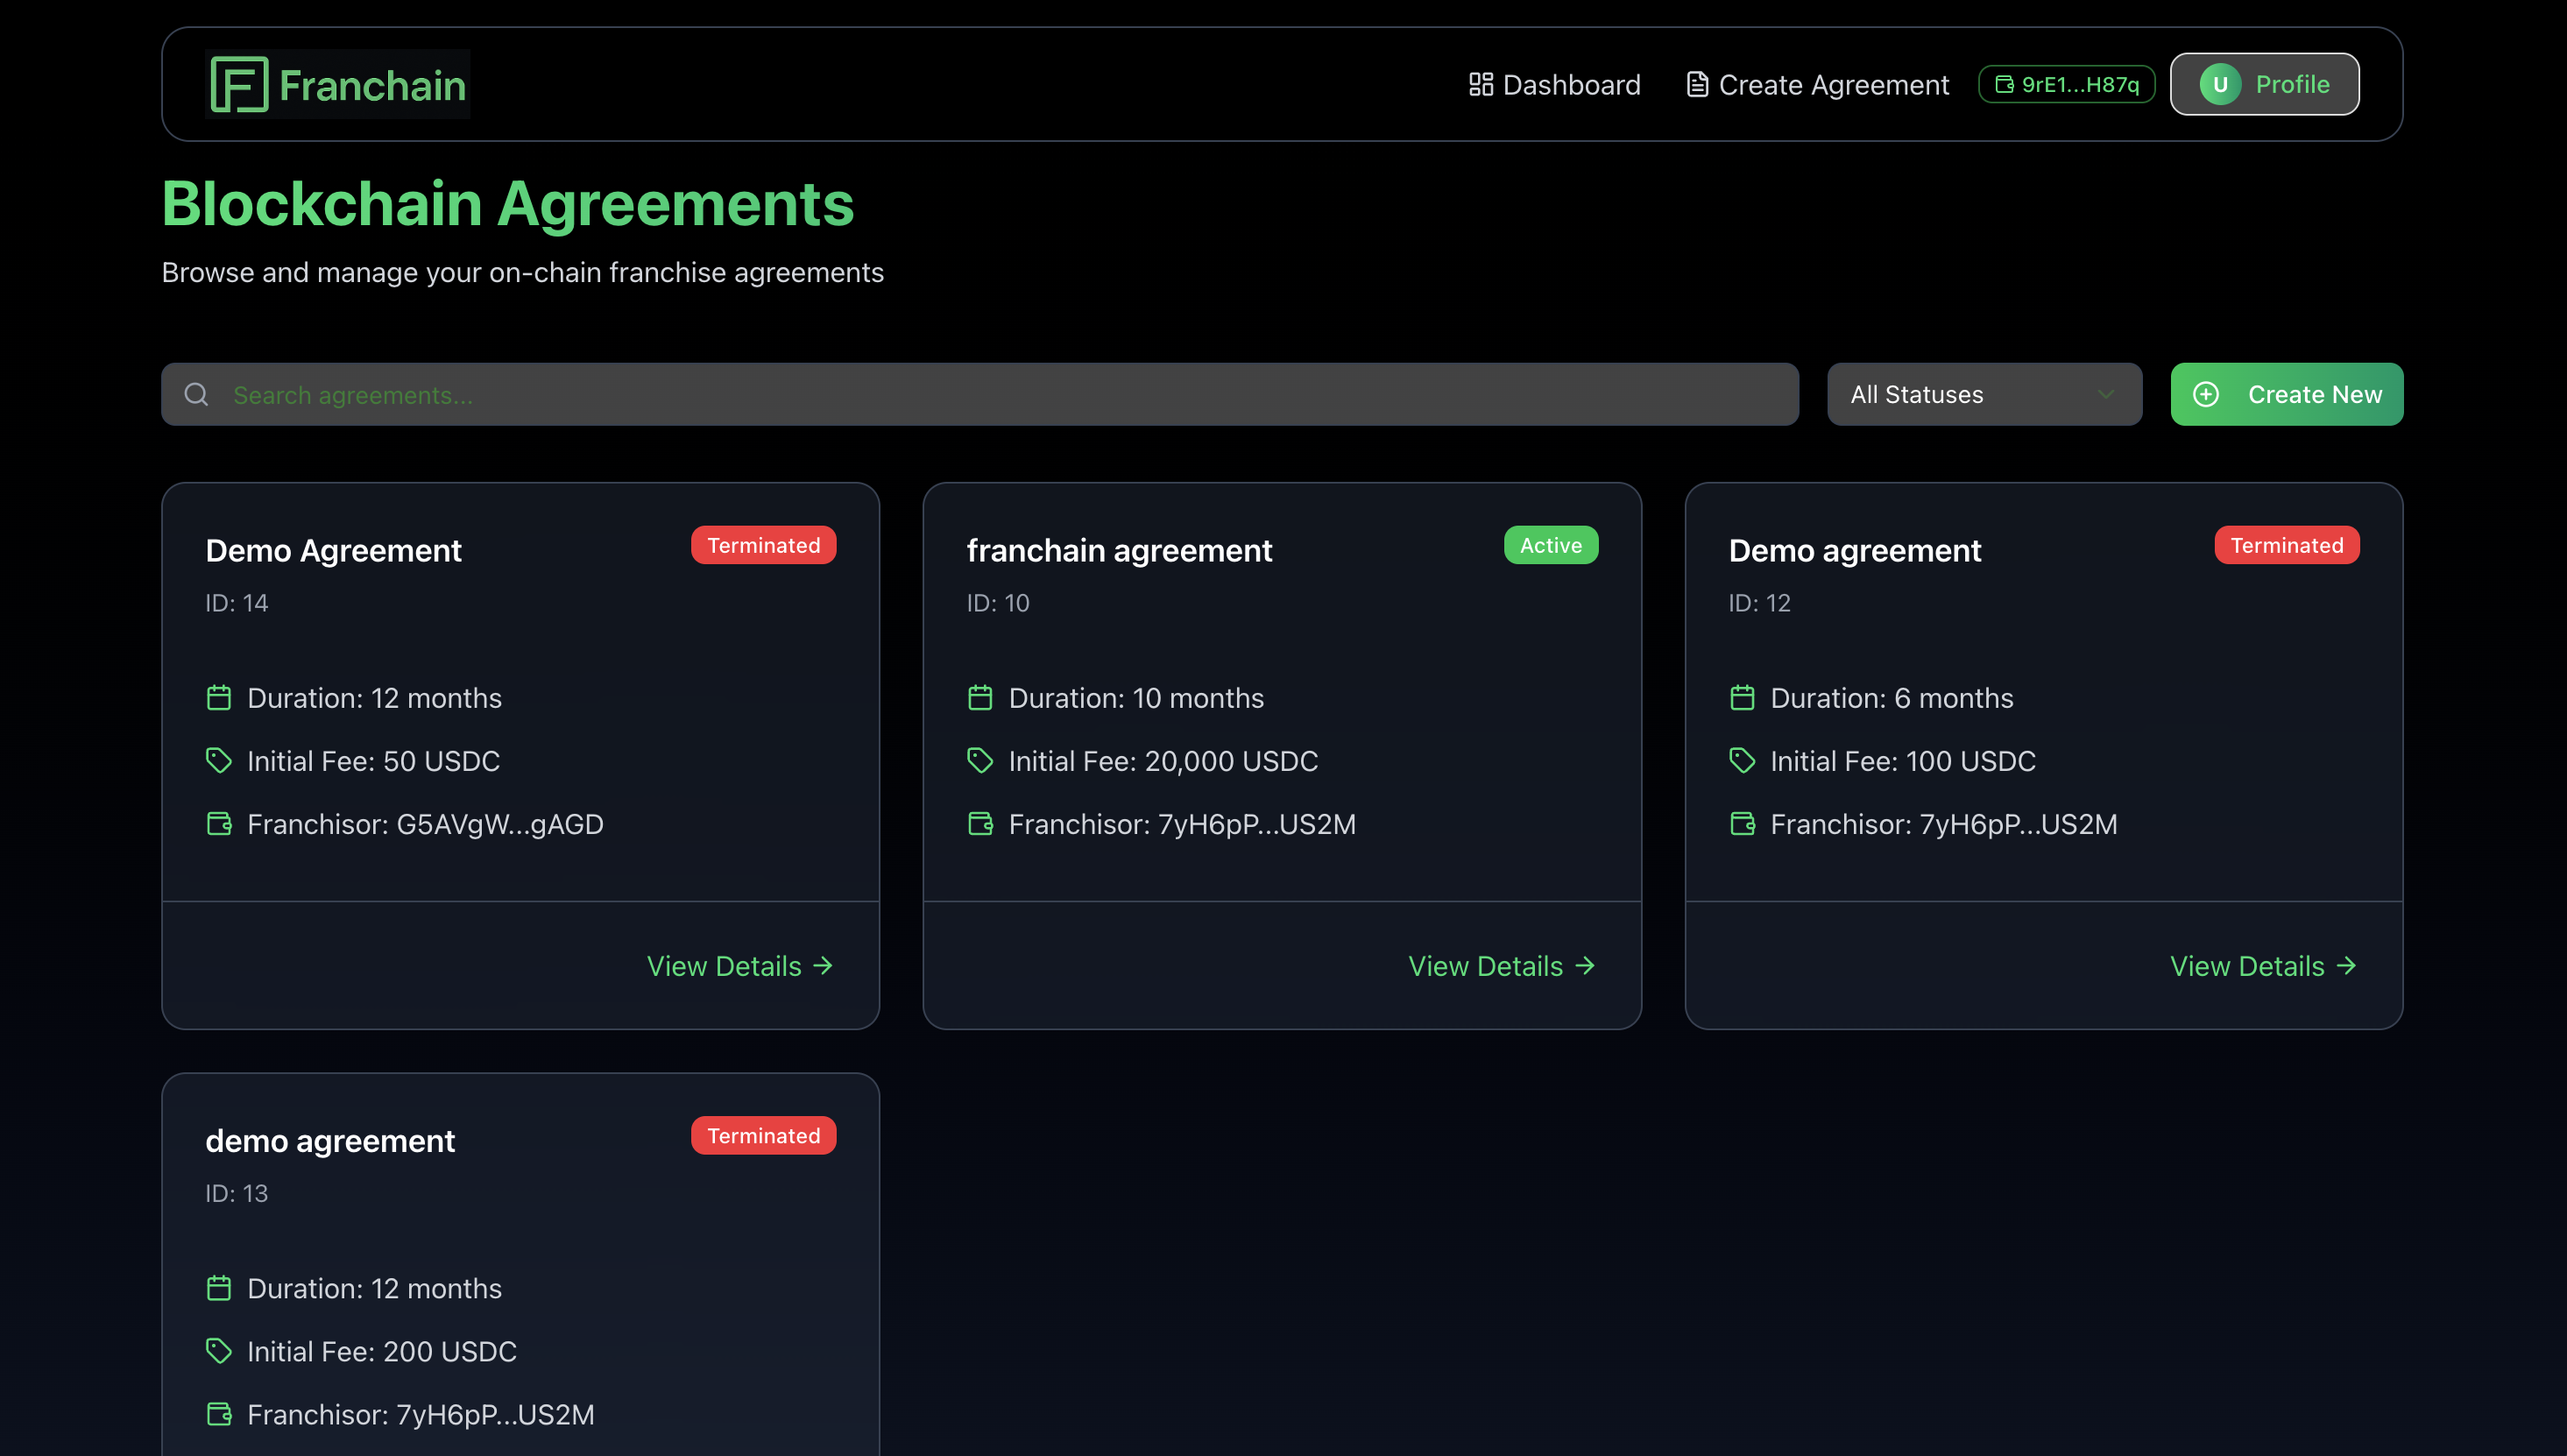Click 'Initial Fee: 50 USDC' text
Image resolution: width=2567 pixels, height=1456 pixels.
tap(373, 761)
